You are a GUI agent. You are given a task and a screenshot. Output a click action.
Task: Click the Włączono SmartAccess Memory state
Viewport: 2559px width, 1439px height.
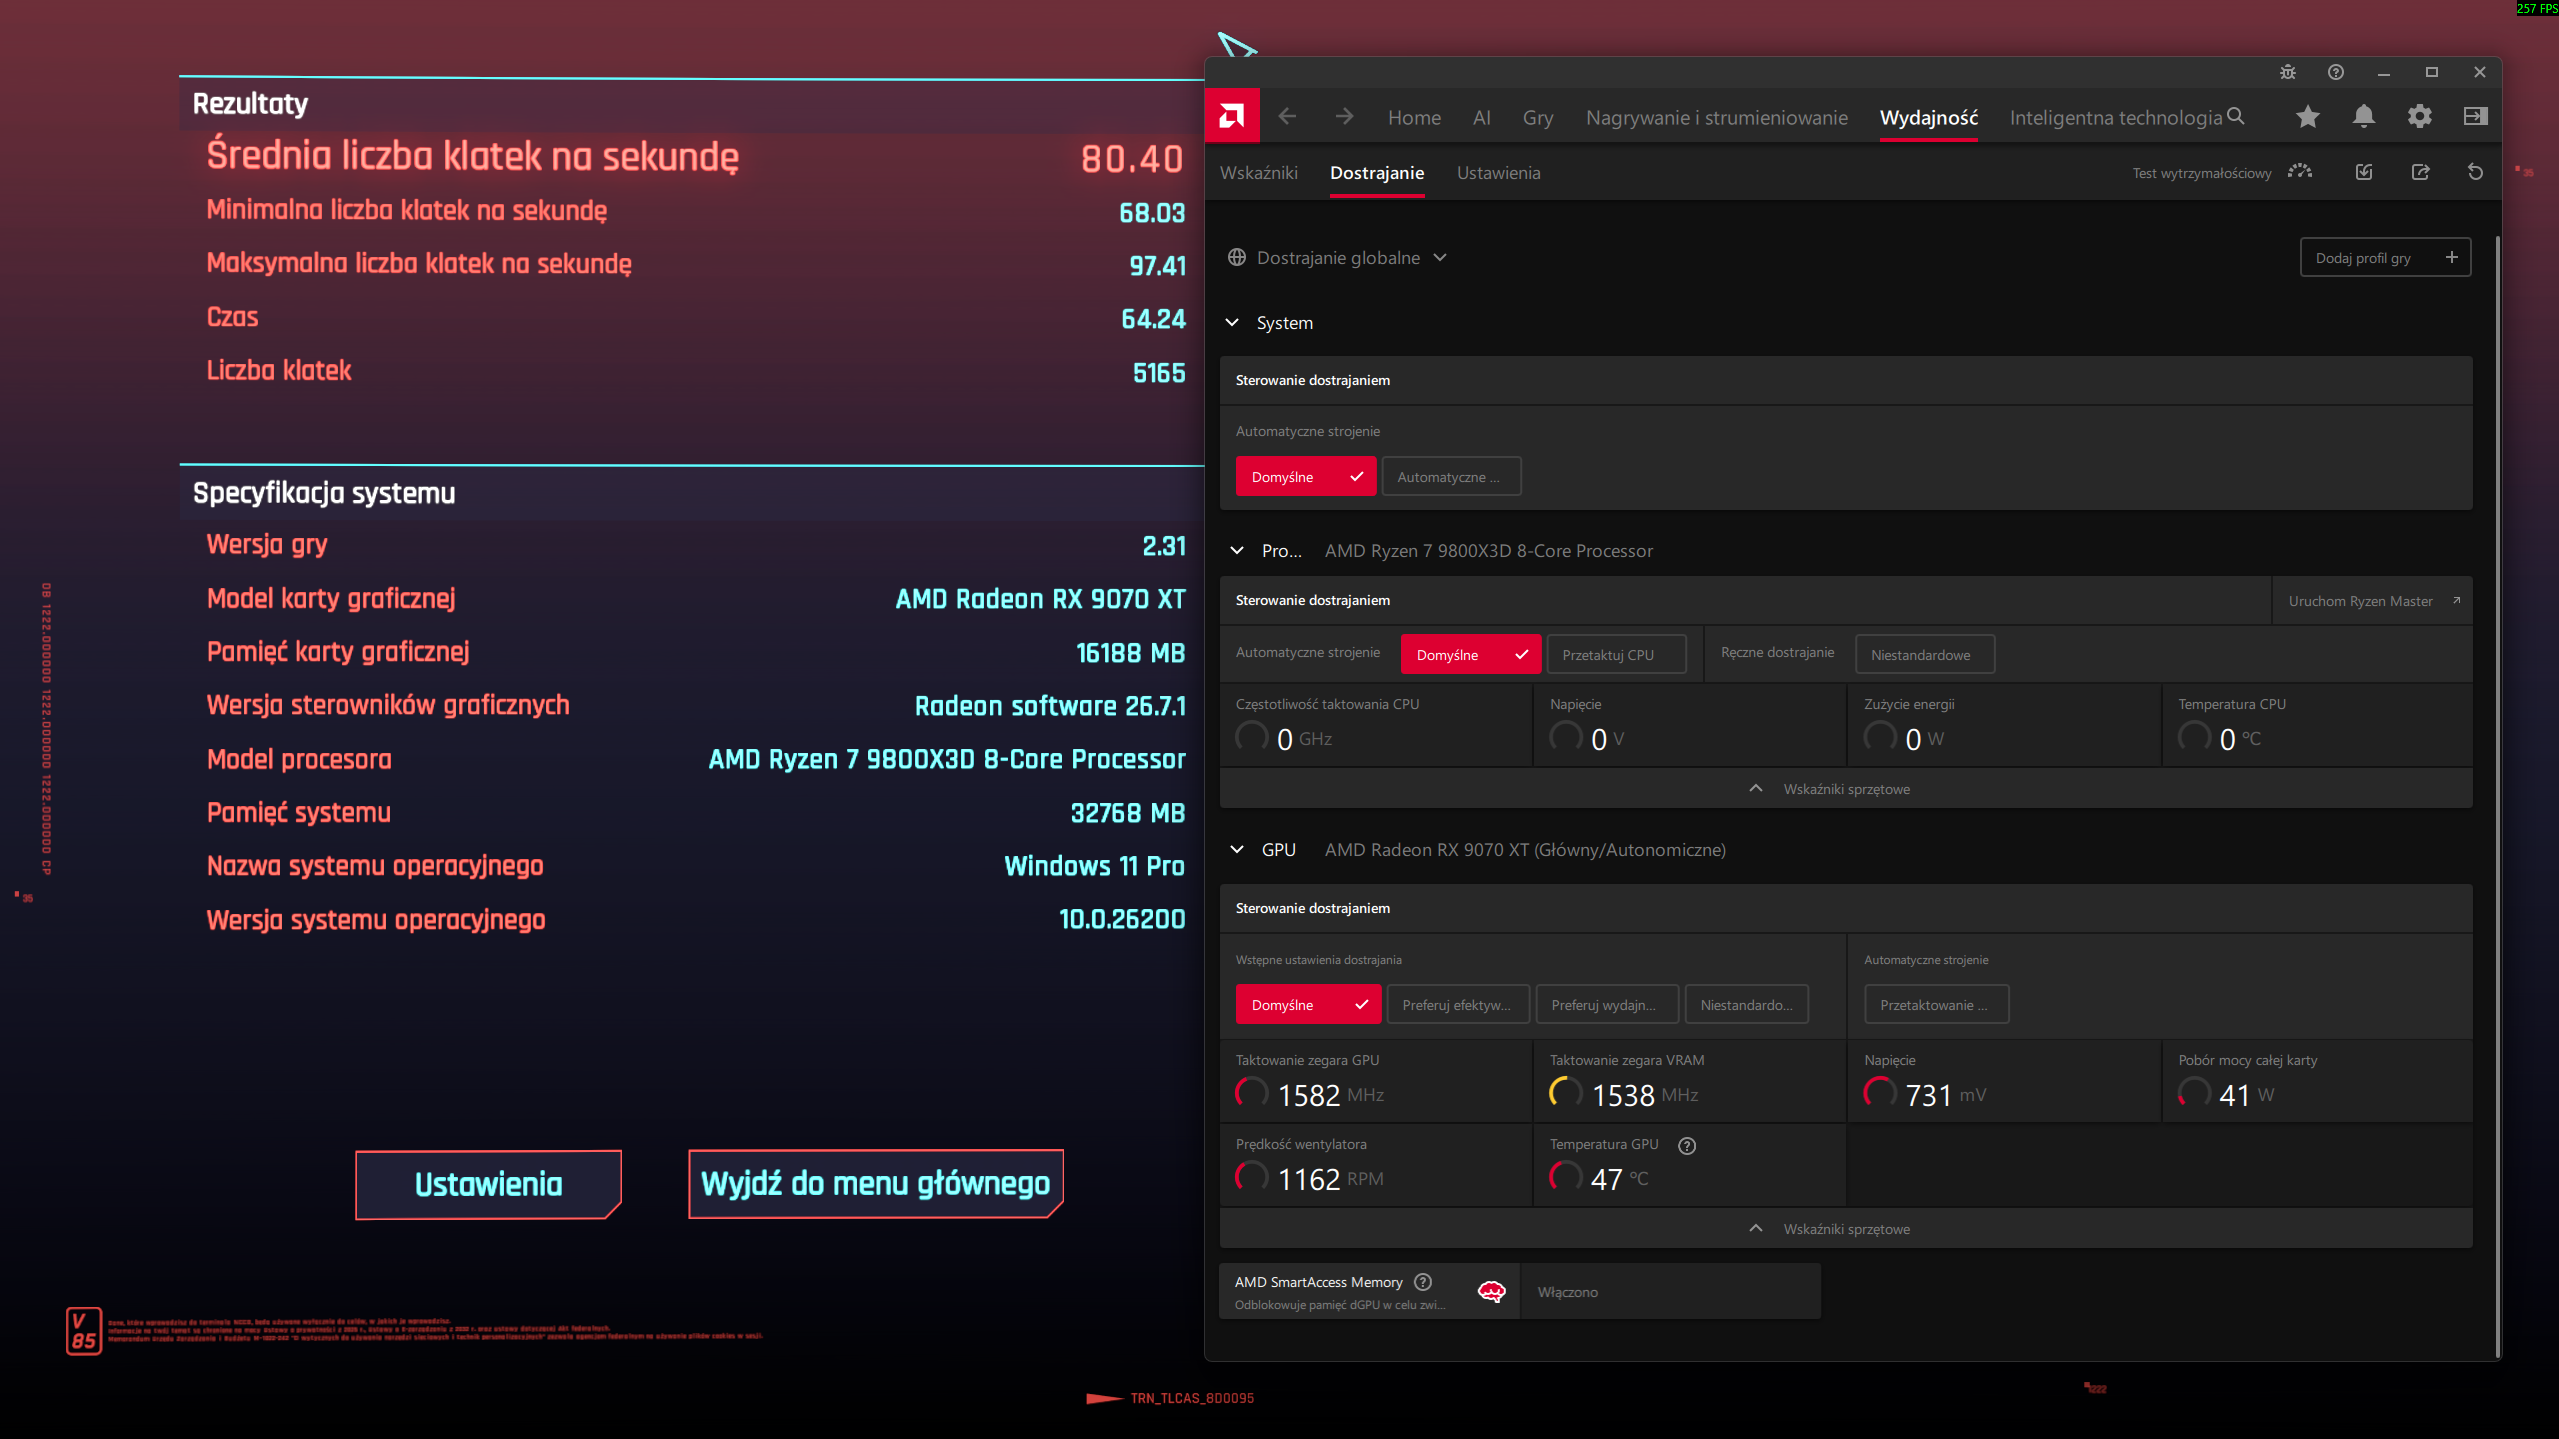1670,1292
